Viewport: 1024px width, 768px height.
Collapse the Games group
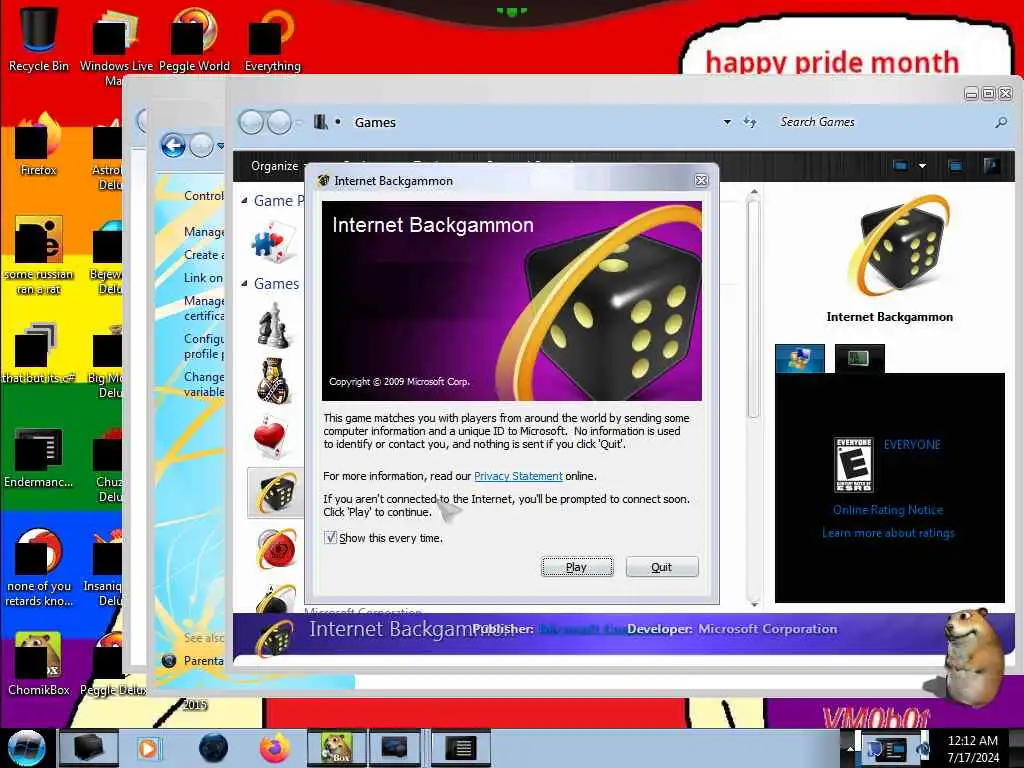pos(244,283)
